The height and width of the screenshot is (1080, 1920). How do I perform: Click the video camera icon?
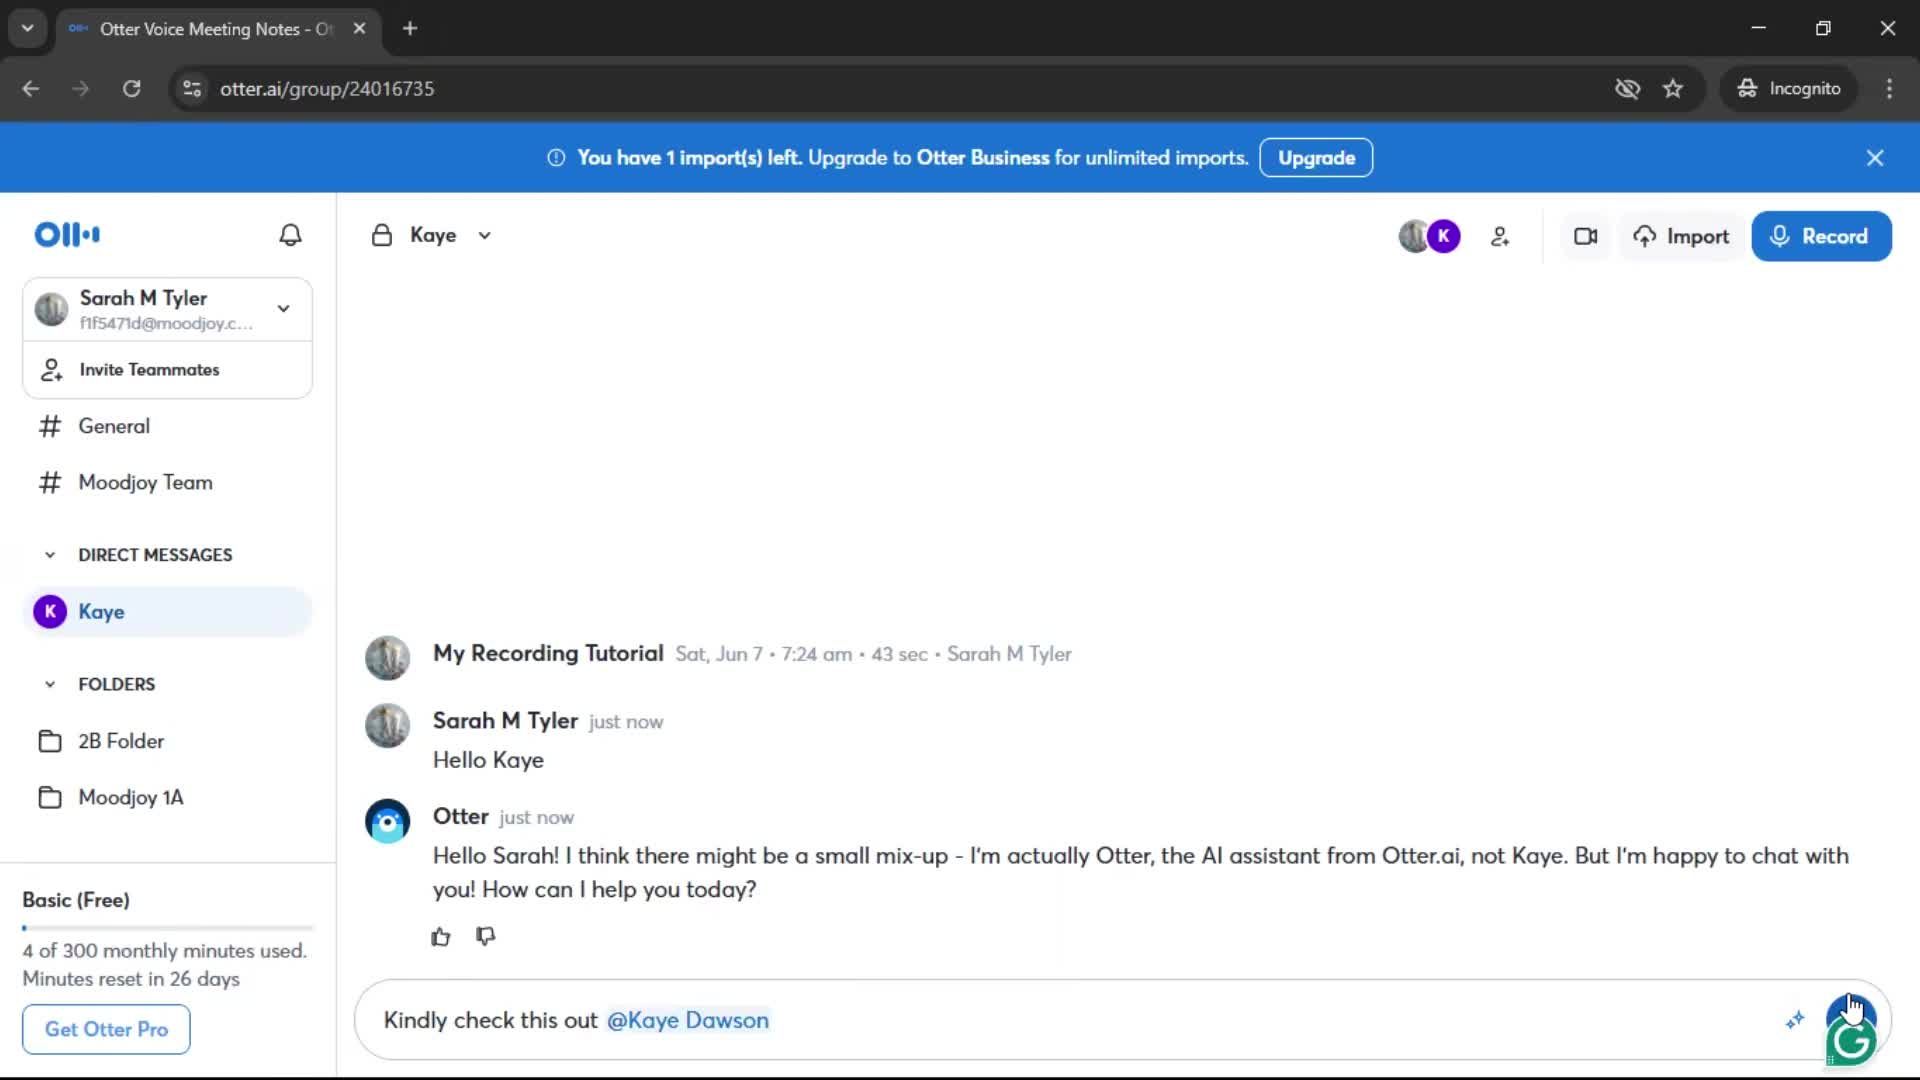pyautogui.click(x=1585, y=237)
